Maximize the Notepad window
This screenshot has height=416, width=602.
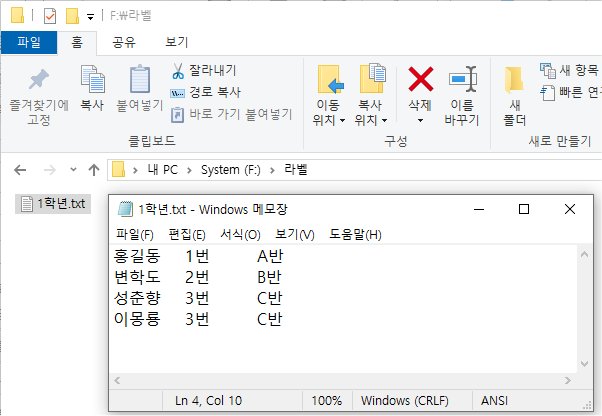coord(524,209)
